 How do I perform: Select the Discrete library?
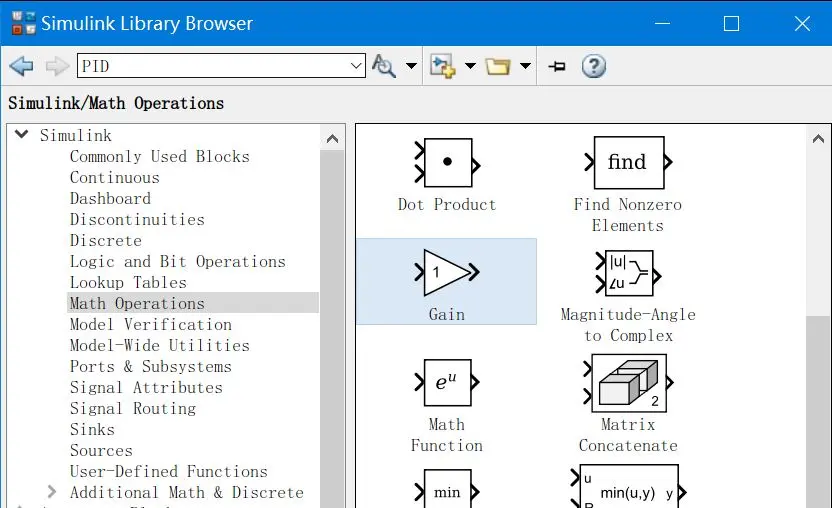coord(106,240)
